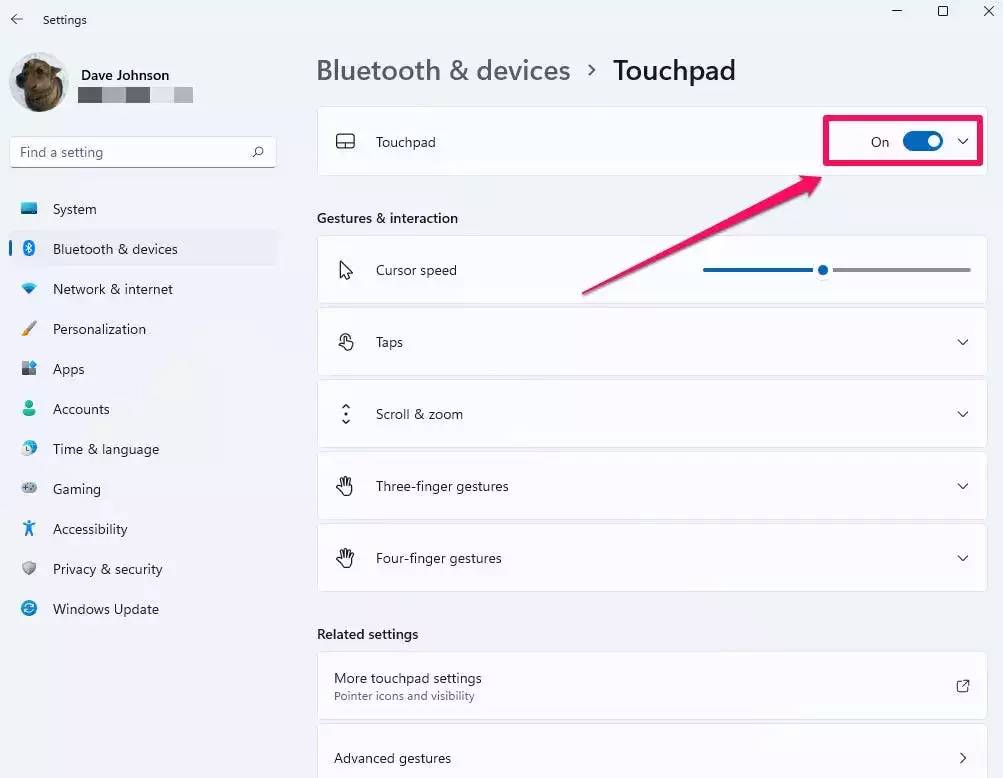The image size is (1003, 778).
Task: Open the external link icon for touchpad settings
Action: pos(962,686)
